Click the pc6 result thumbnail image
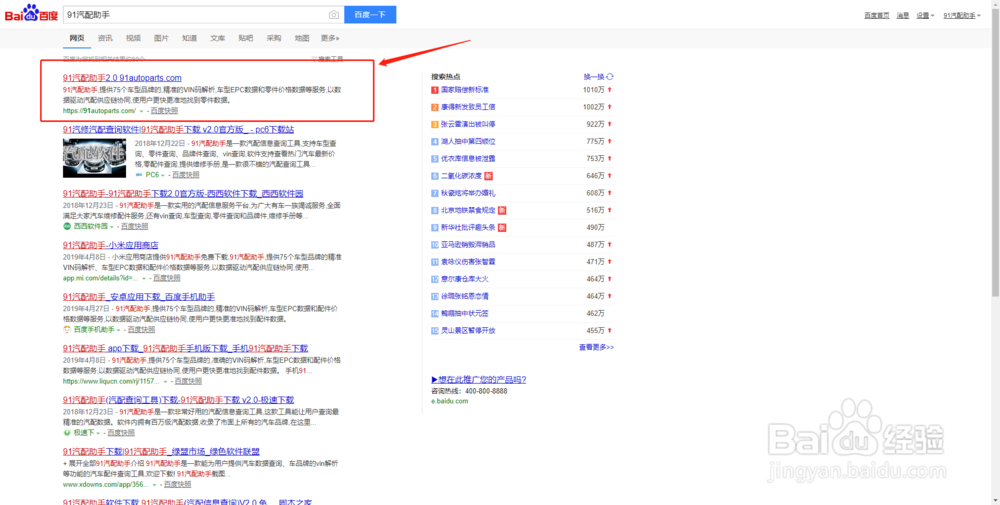Image resolution: width=1000 pixels, height=505 pixels. click(x=94, y=158)
